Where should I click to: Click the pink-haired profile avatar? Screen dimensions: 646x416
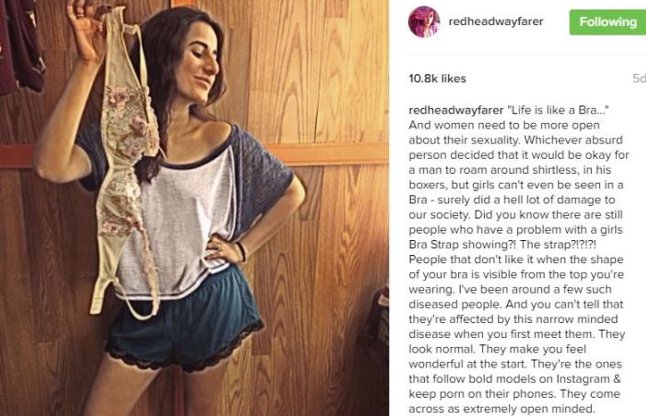(424, 21)
